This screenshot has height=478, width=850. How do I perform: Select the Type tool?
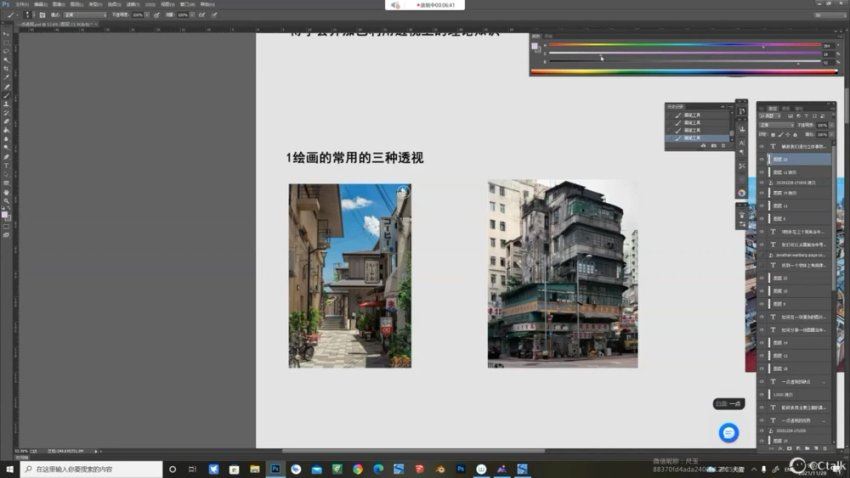[7, 165]
